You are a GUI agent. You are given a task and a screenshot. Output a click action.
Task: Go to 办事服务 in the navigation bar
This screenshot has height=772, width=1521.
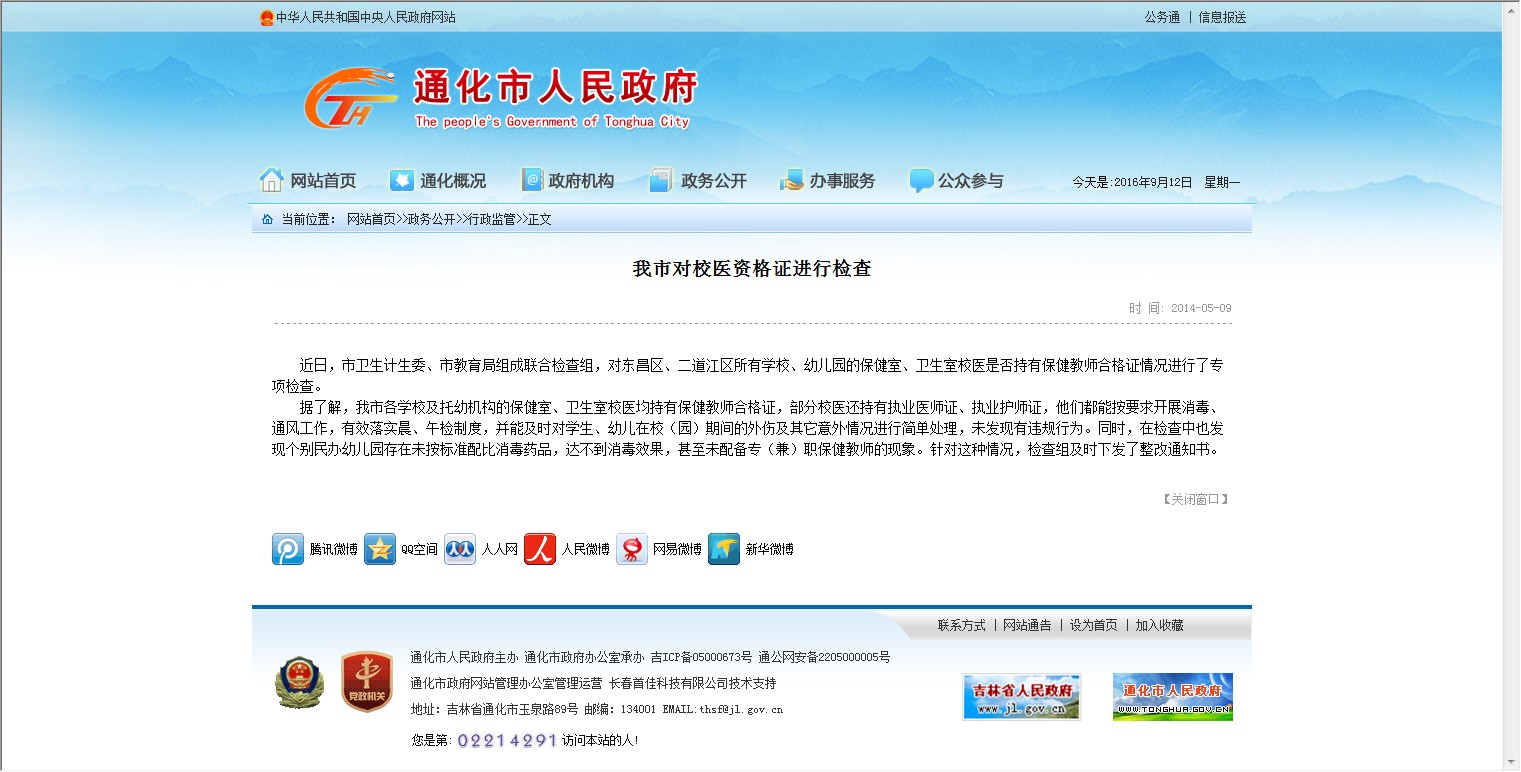[x=827, y=181]
